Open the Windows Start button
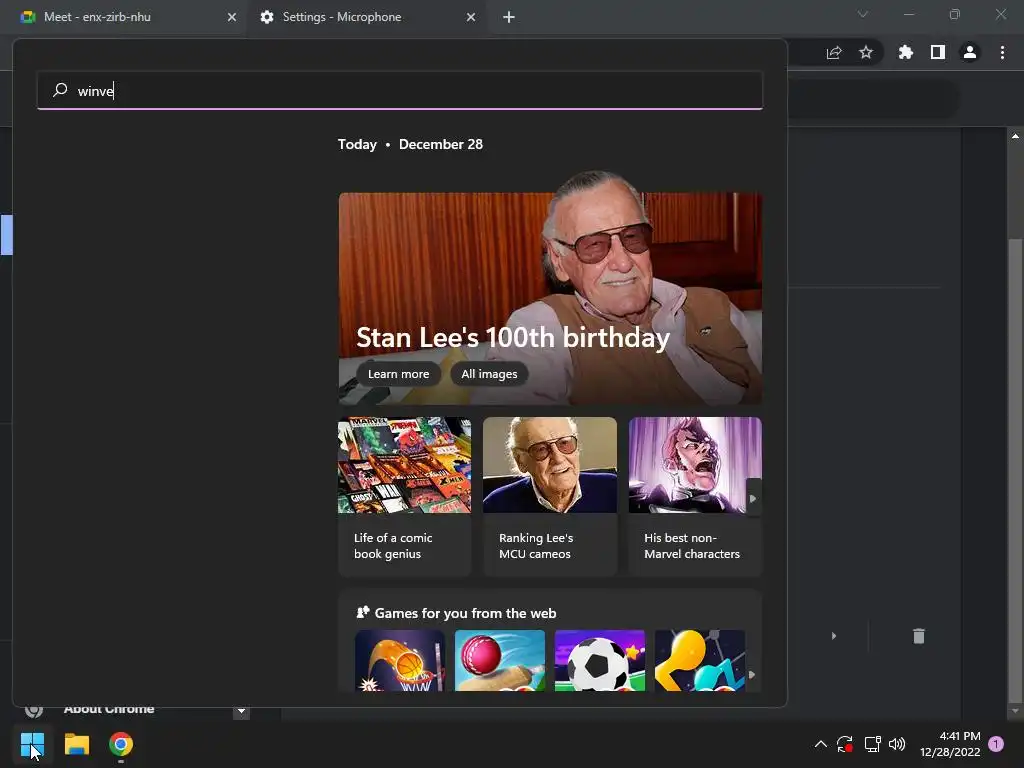Viewport: 1024px width, 768px height. tap(32, 744)
